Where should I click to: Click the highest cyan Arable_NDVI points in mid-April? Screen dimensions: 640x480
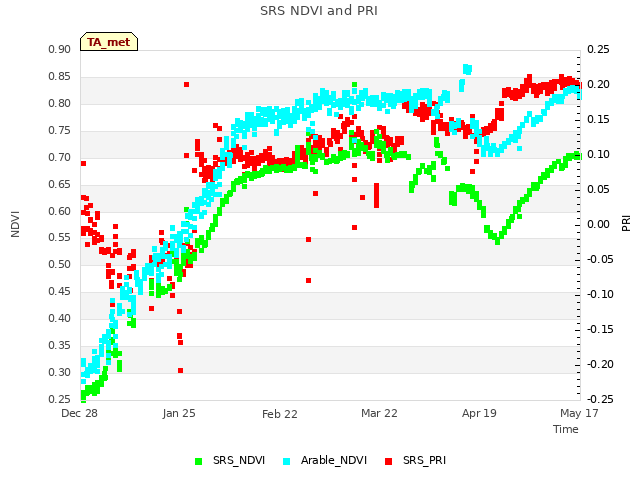[x=467, y=69]
